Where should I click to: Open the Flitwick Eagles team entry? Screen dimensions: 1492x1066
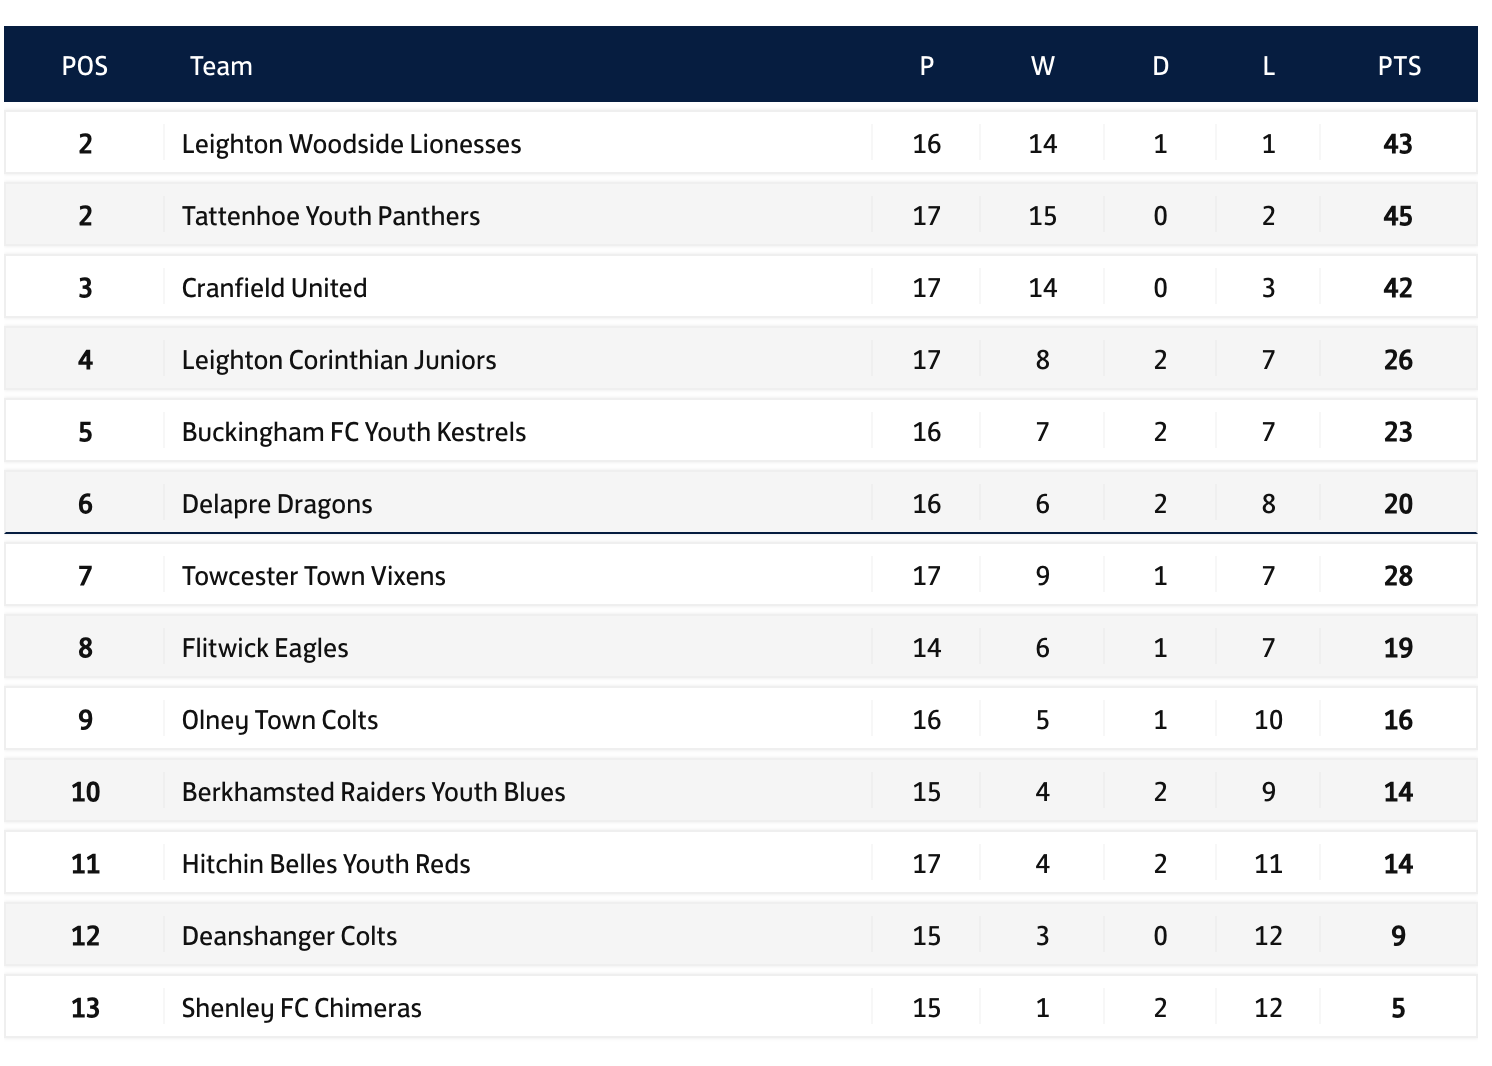741,648
